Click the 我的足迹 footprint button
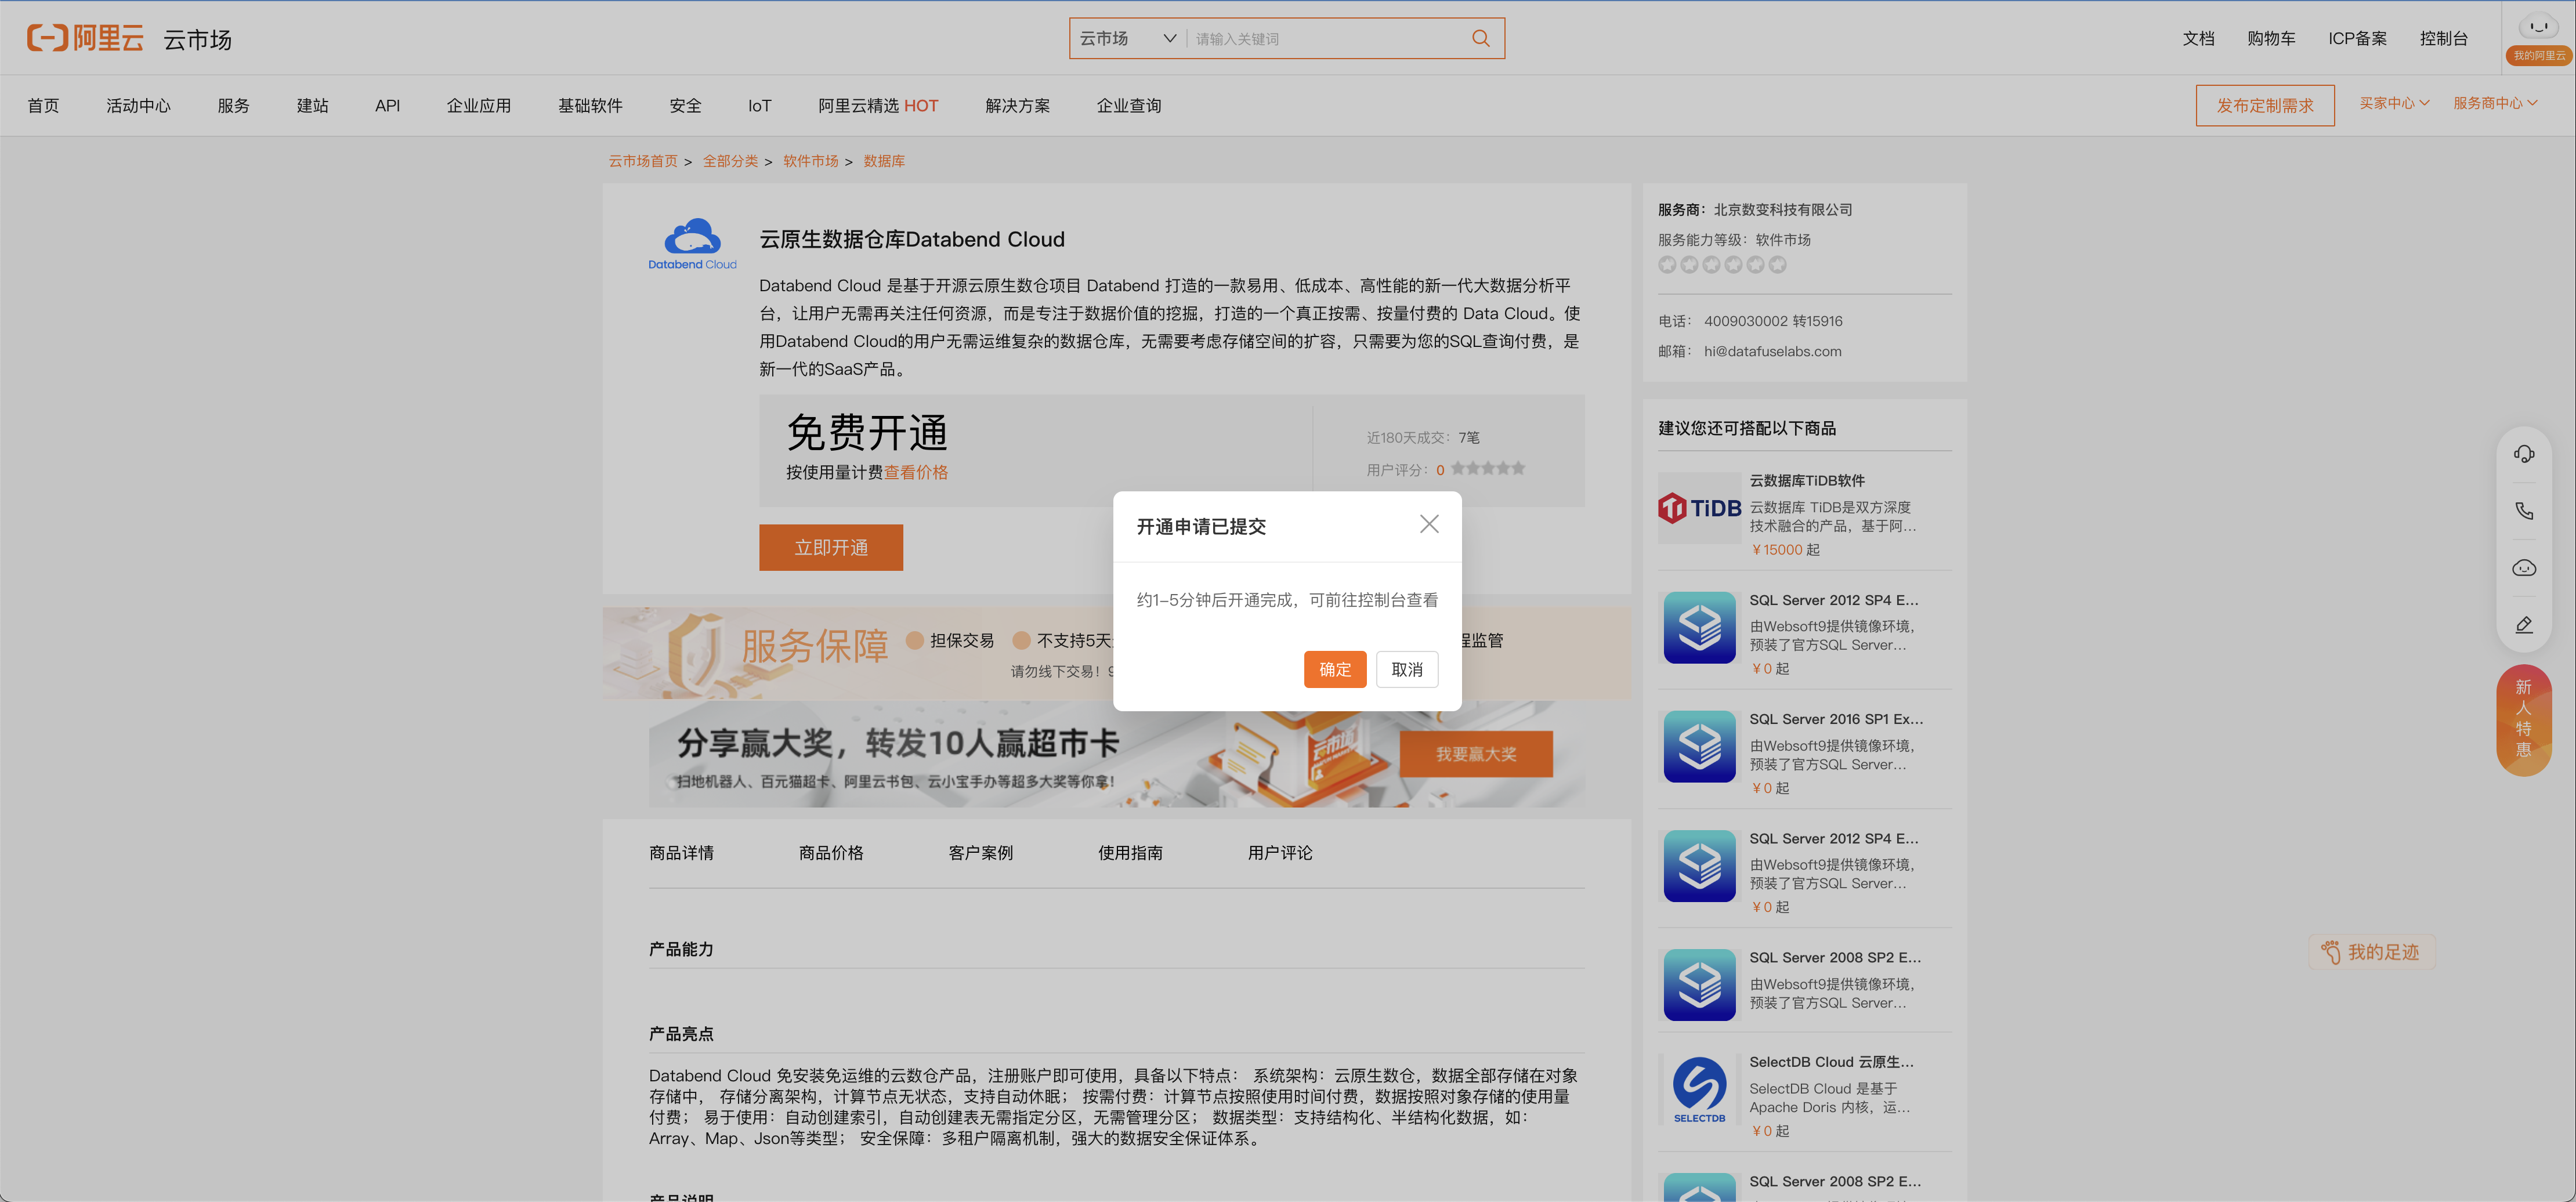2576x1202 pixels. tap(2371, 952)
